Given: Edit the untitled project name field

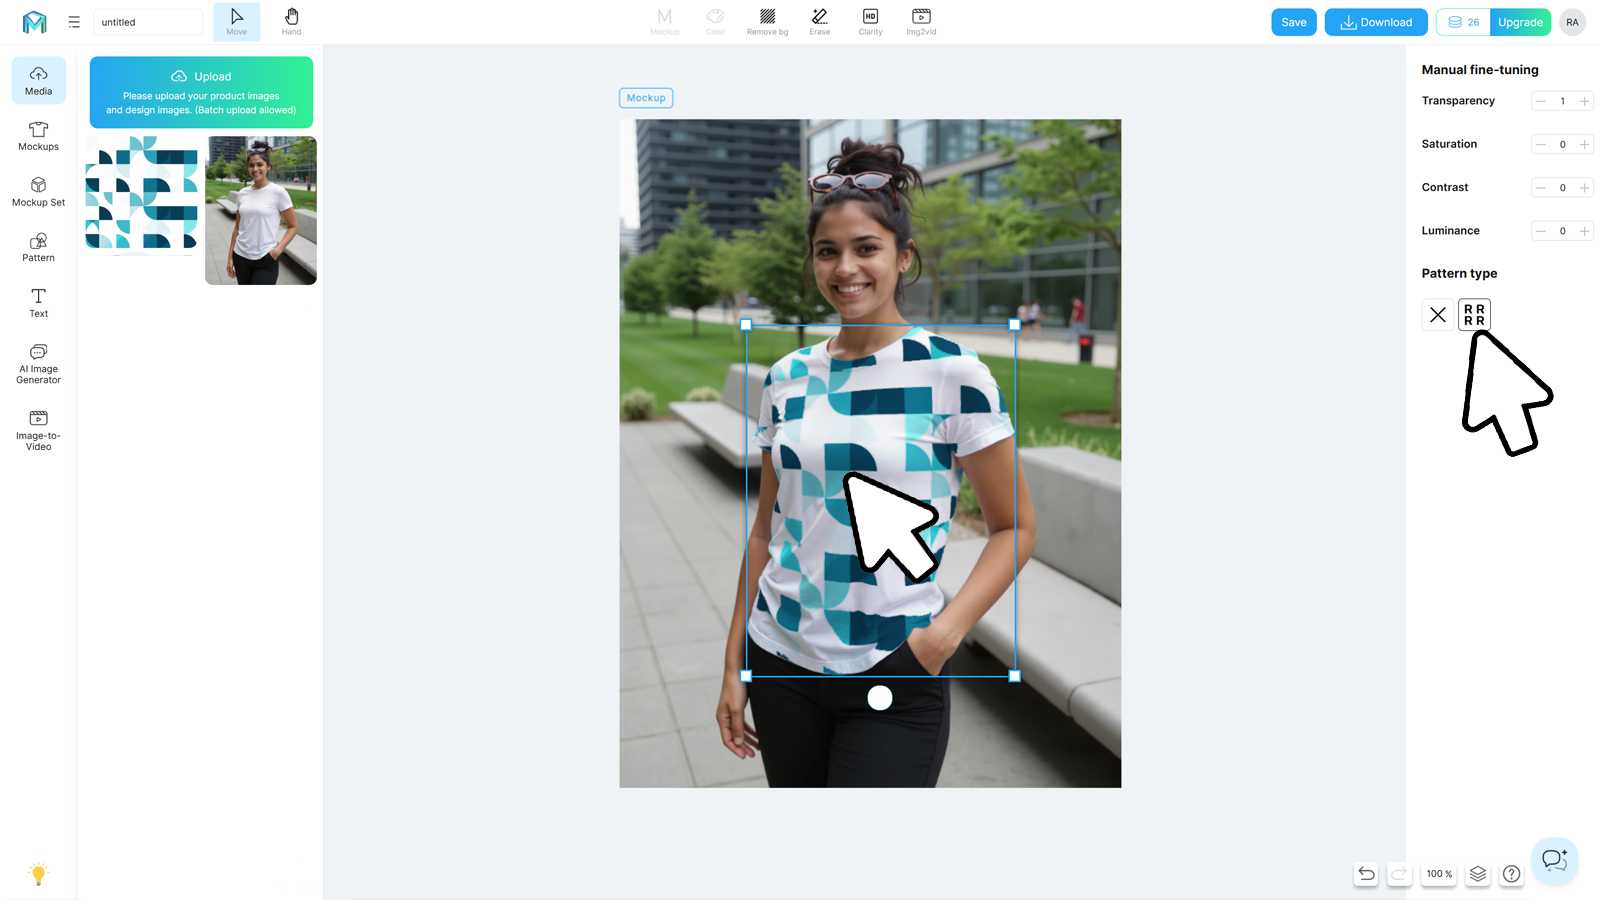Looking at the screenshot, I should coord(148,22).
